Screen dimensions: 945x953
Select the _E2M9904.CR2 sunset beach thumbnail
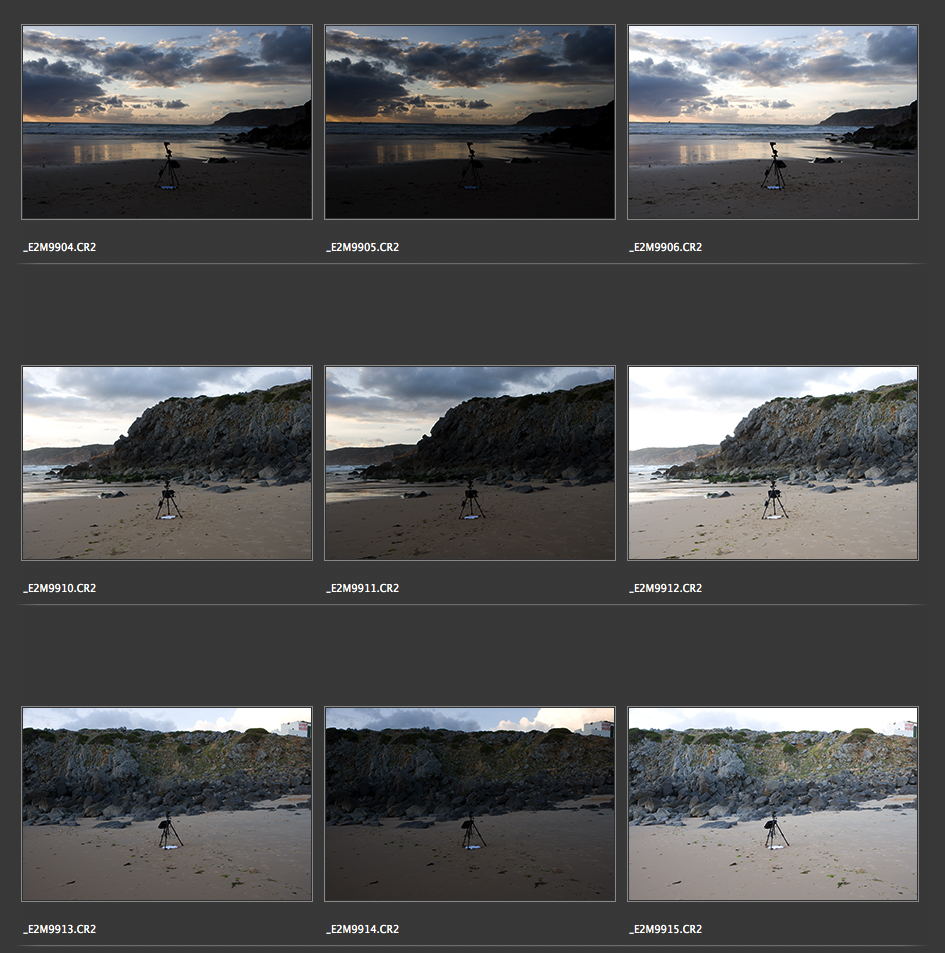coord(167,122)
